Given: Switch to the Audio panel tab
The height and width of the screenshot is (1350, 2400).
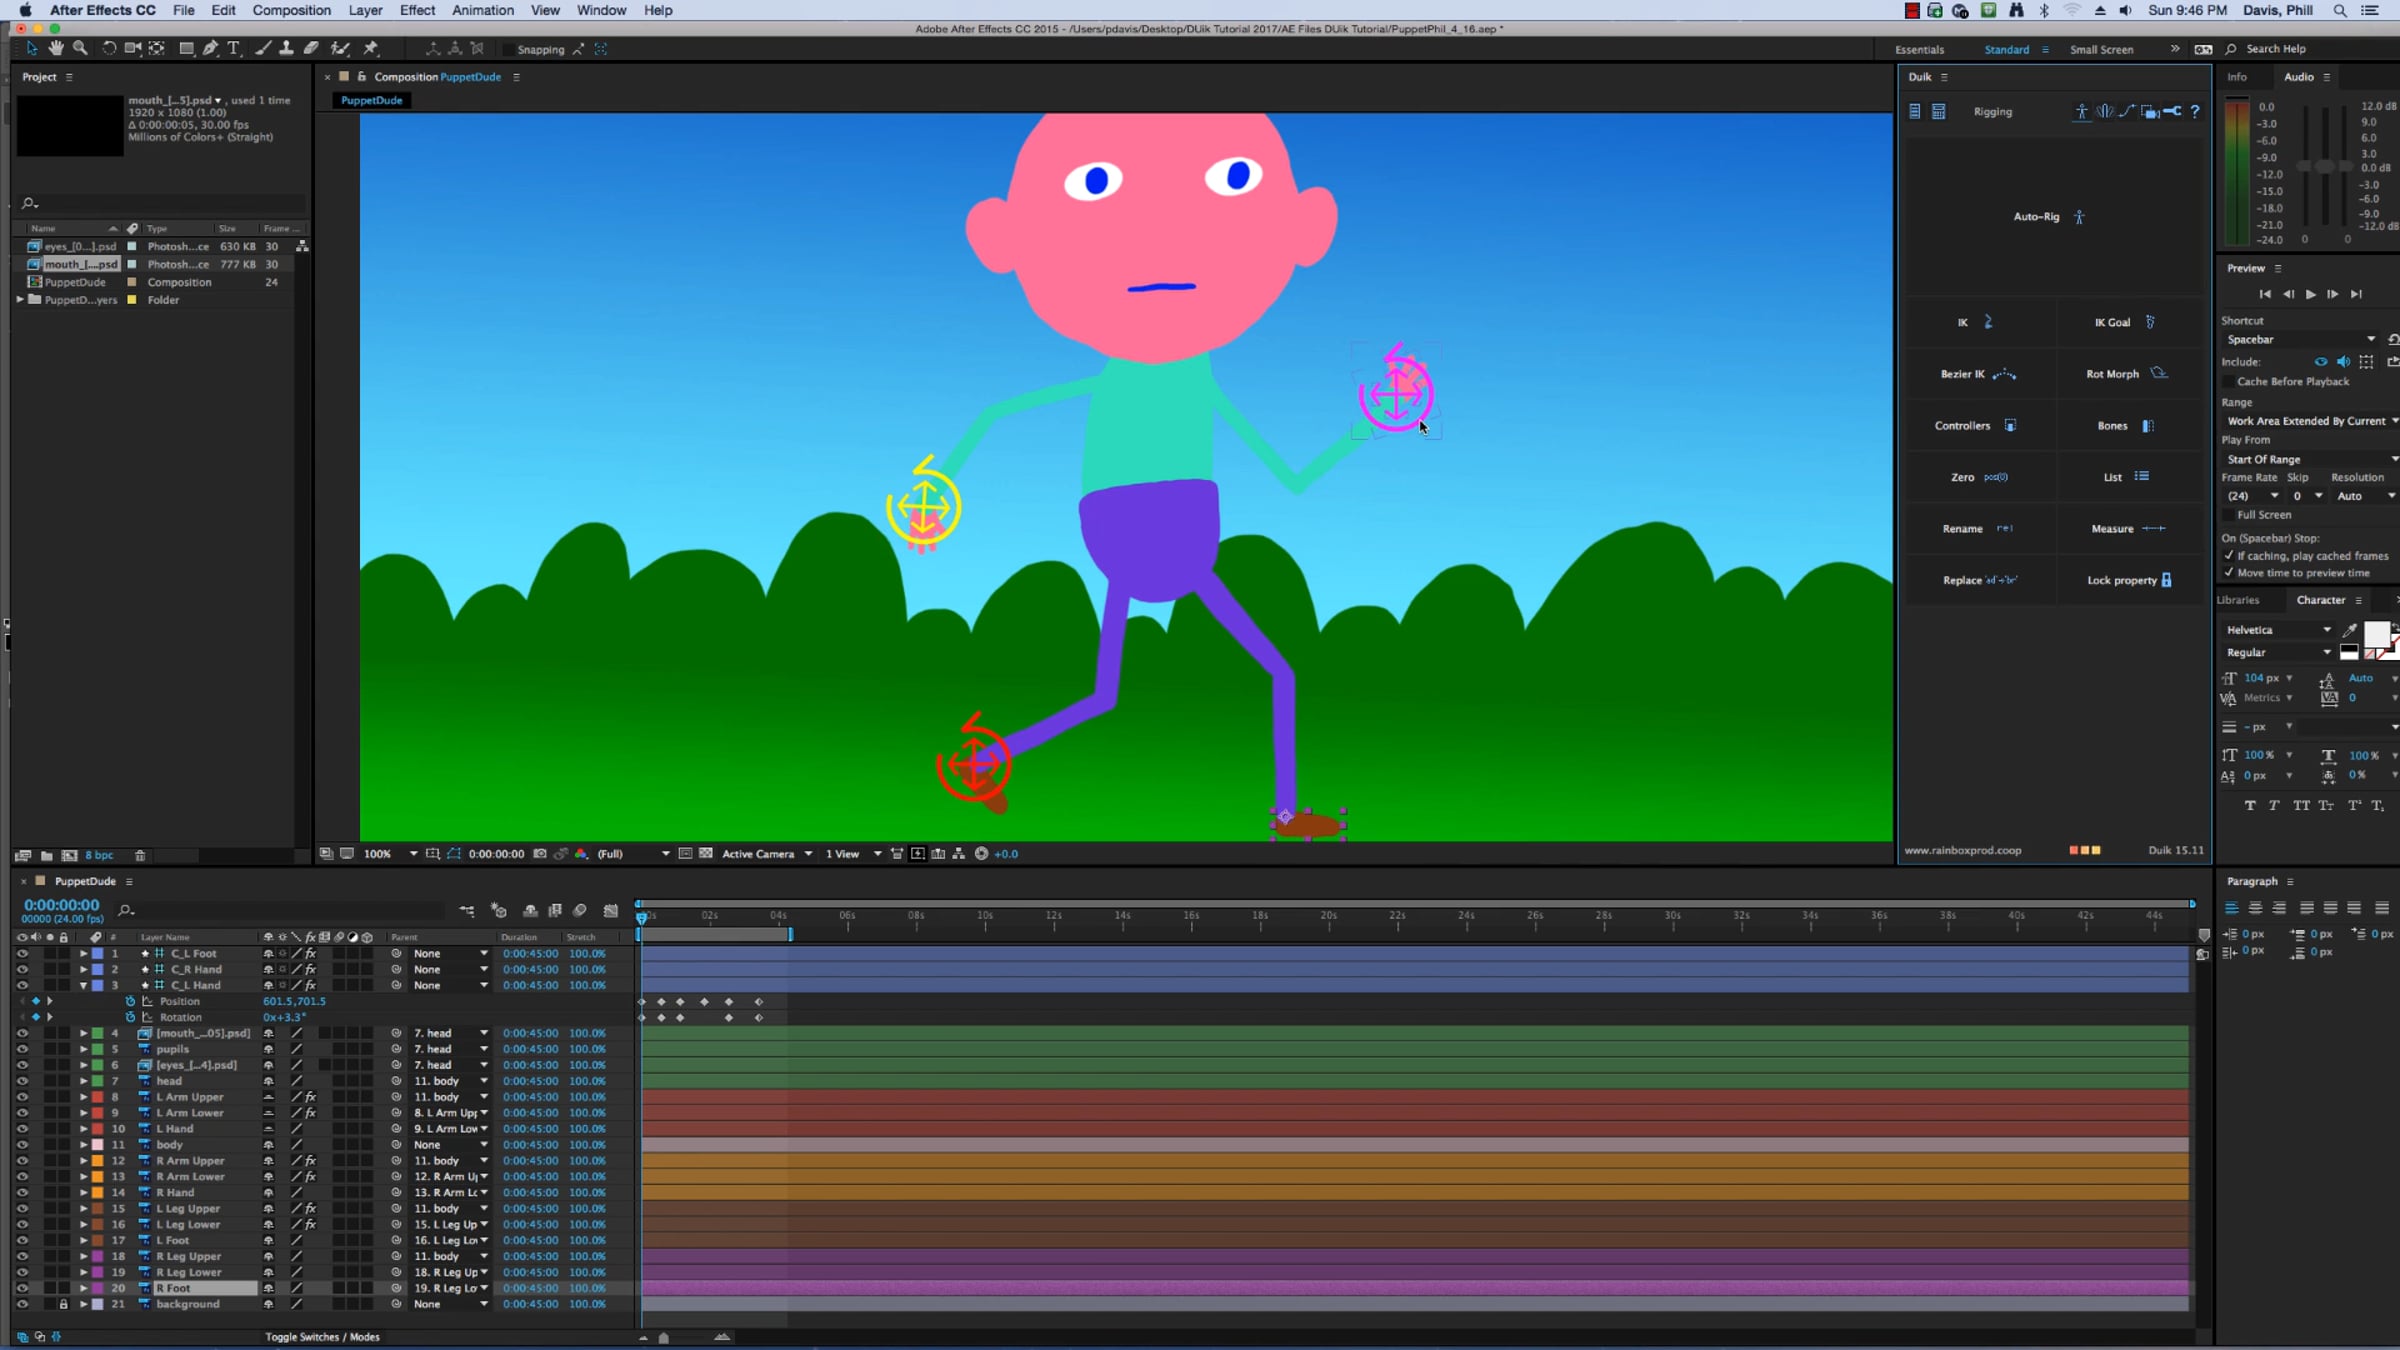Looking at the screenshot, I should (2298, 77).
